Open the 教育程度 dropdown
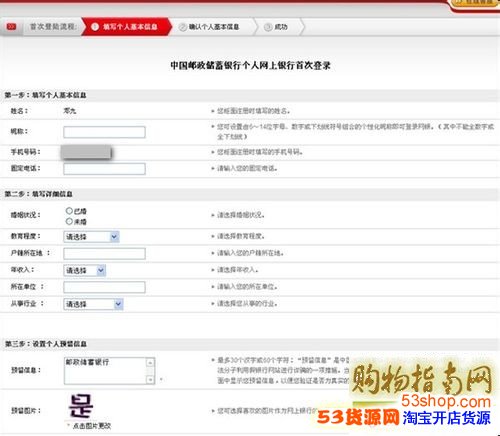This screenshot has width=500, height=436. point(91,237)
